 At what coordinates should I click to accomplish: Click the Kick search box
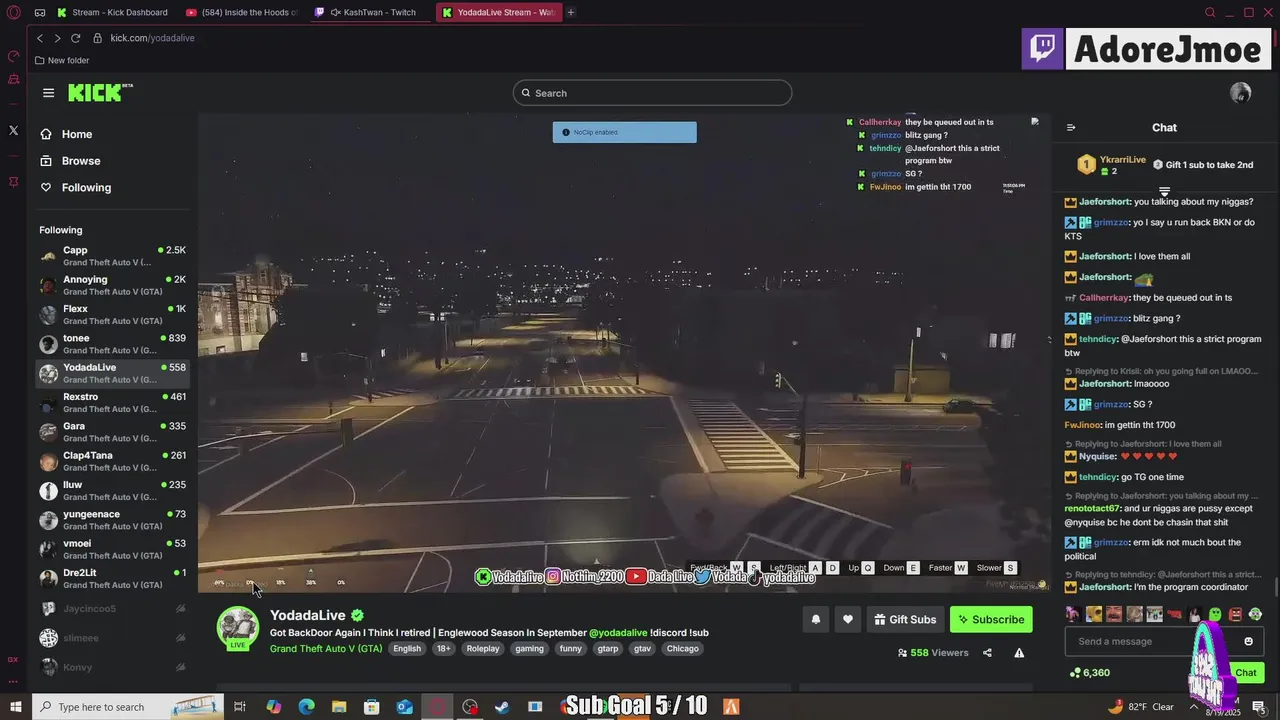tap(652, 93)
